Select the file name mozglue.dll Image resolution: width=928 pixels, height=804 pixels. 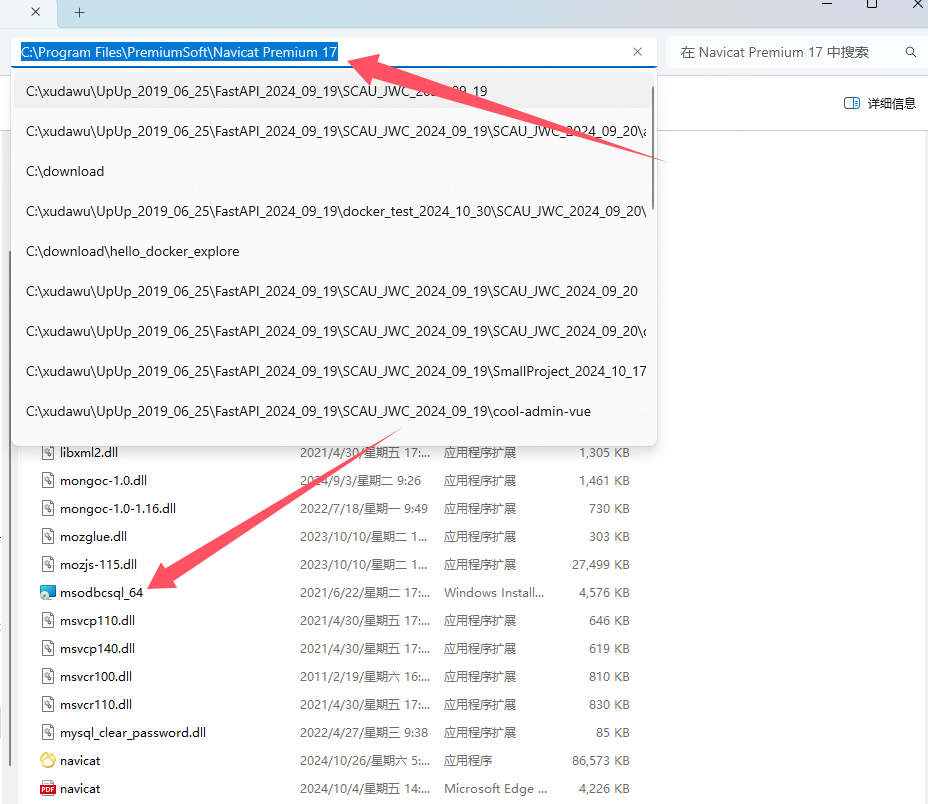click(x=94, y=536)
